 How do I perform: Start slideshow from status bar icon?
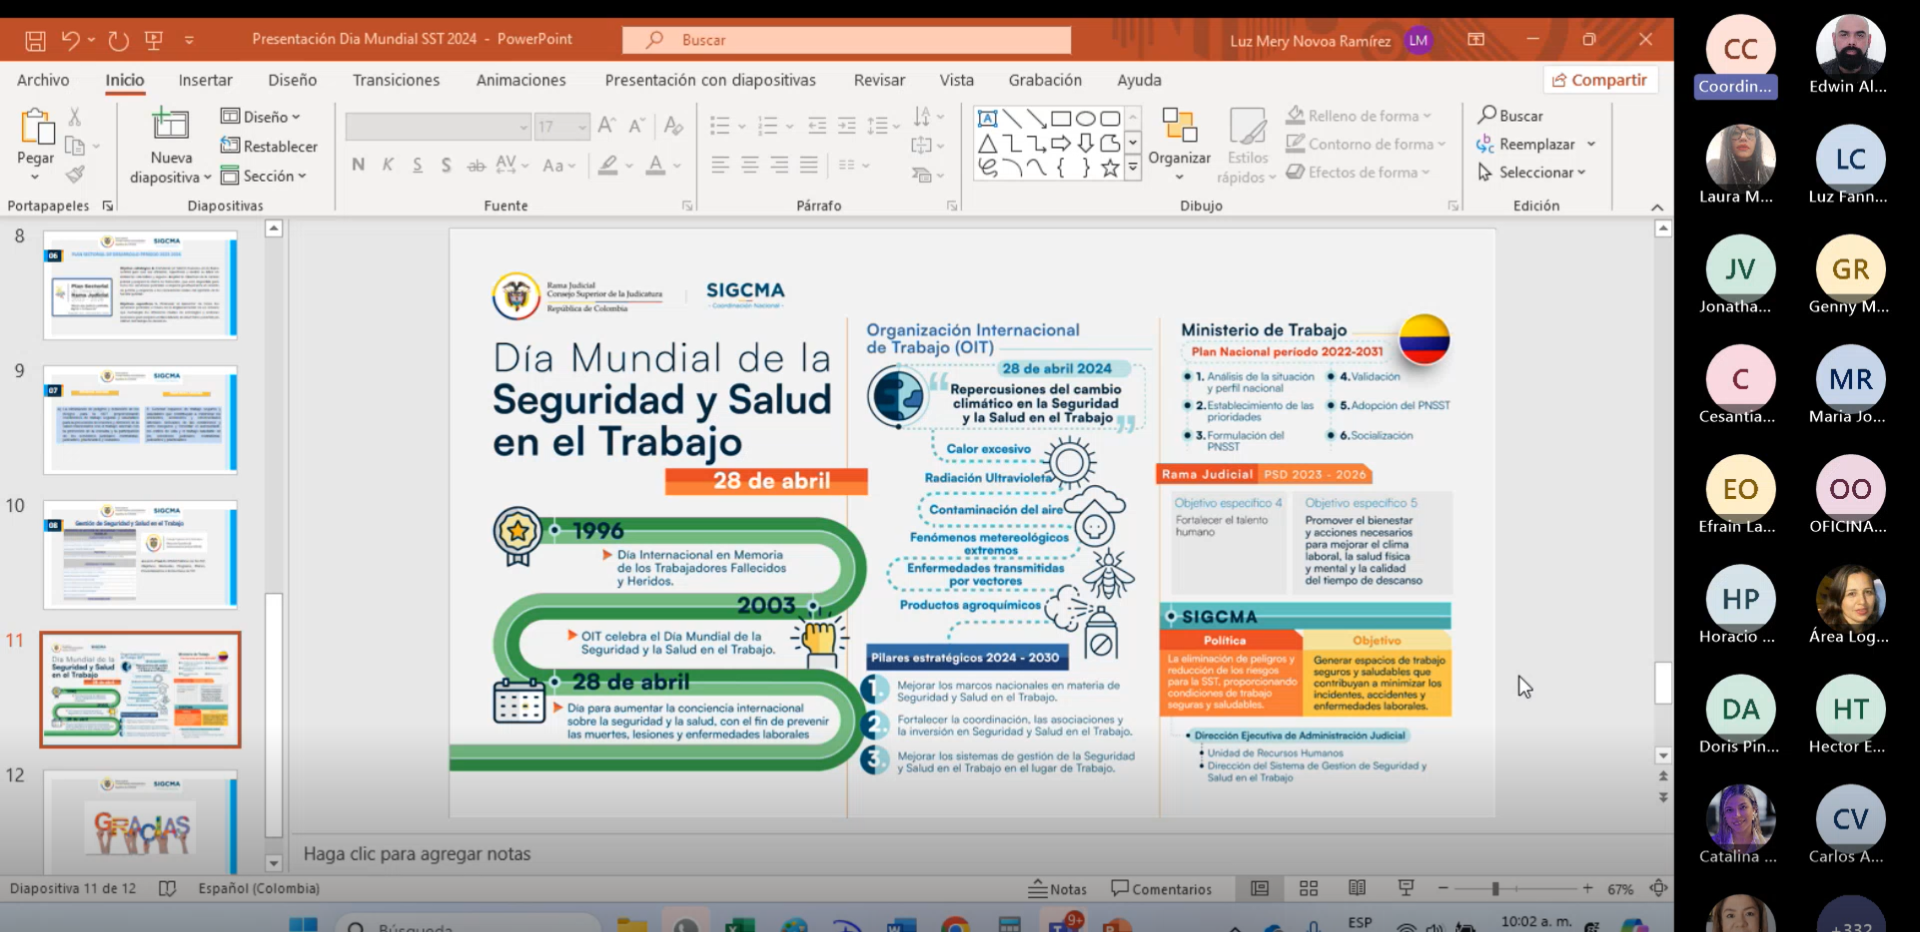pos(1406,888)
